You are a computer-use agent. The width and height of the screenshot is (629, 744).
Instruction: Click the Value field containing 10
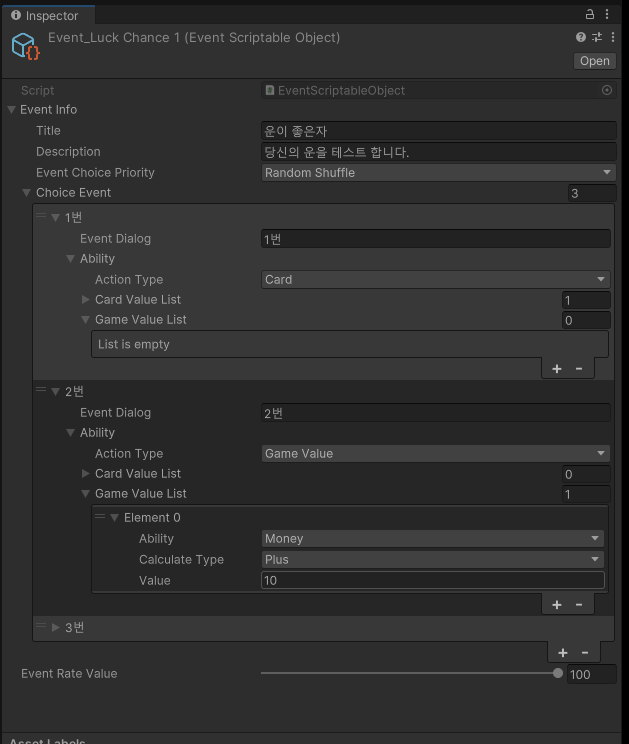[x=433, y=580]
